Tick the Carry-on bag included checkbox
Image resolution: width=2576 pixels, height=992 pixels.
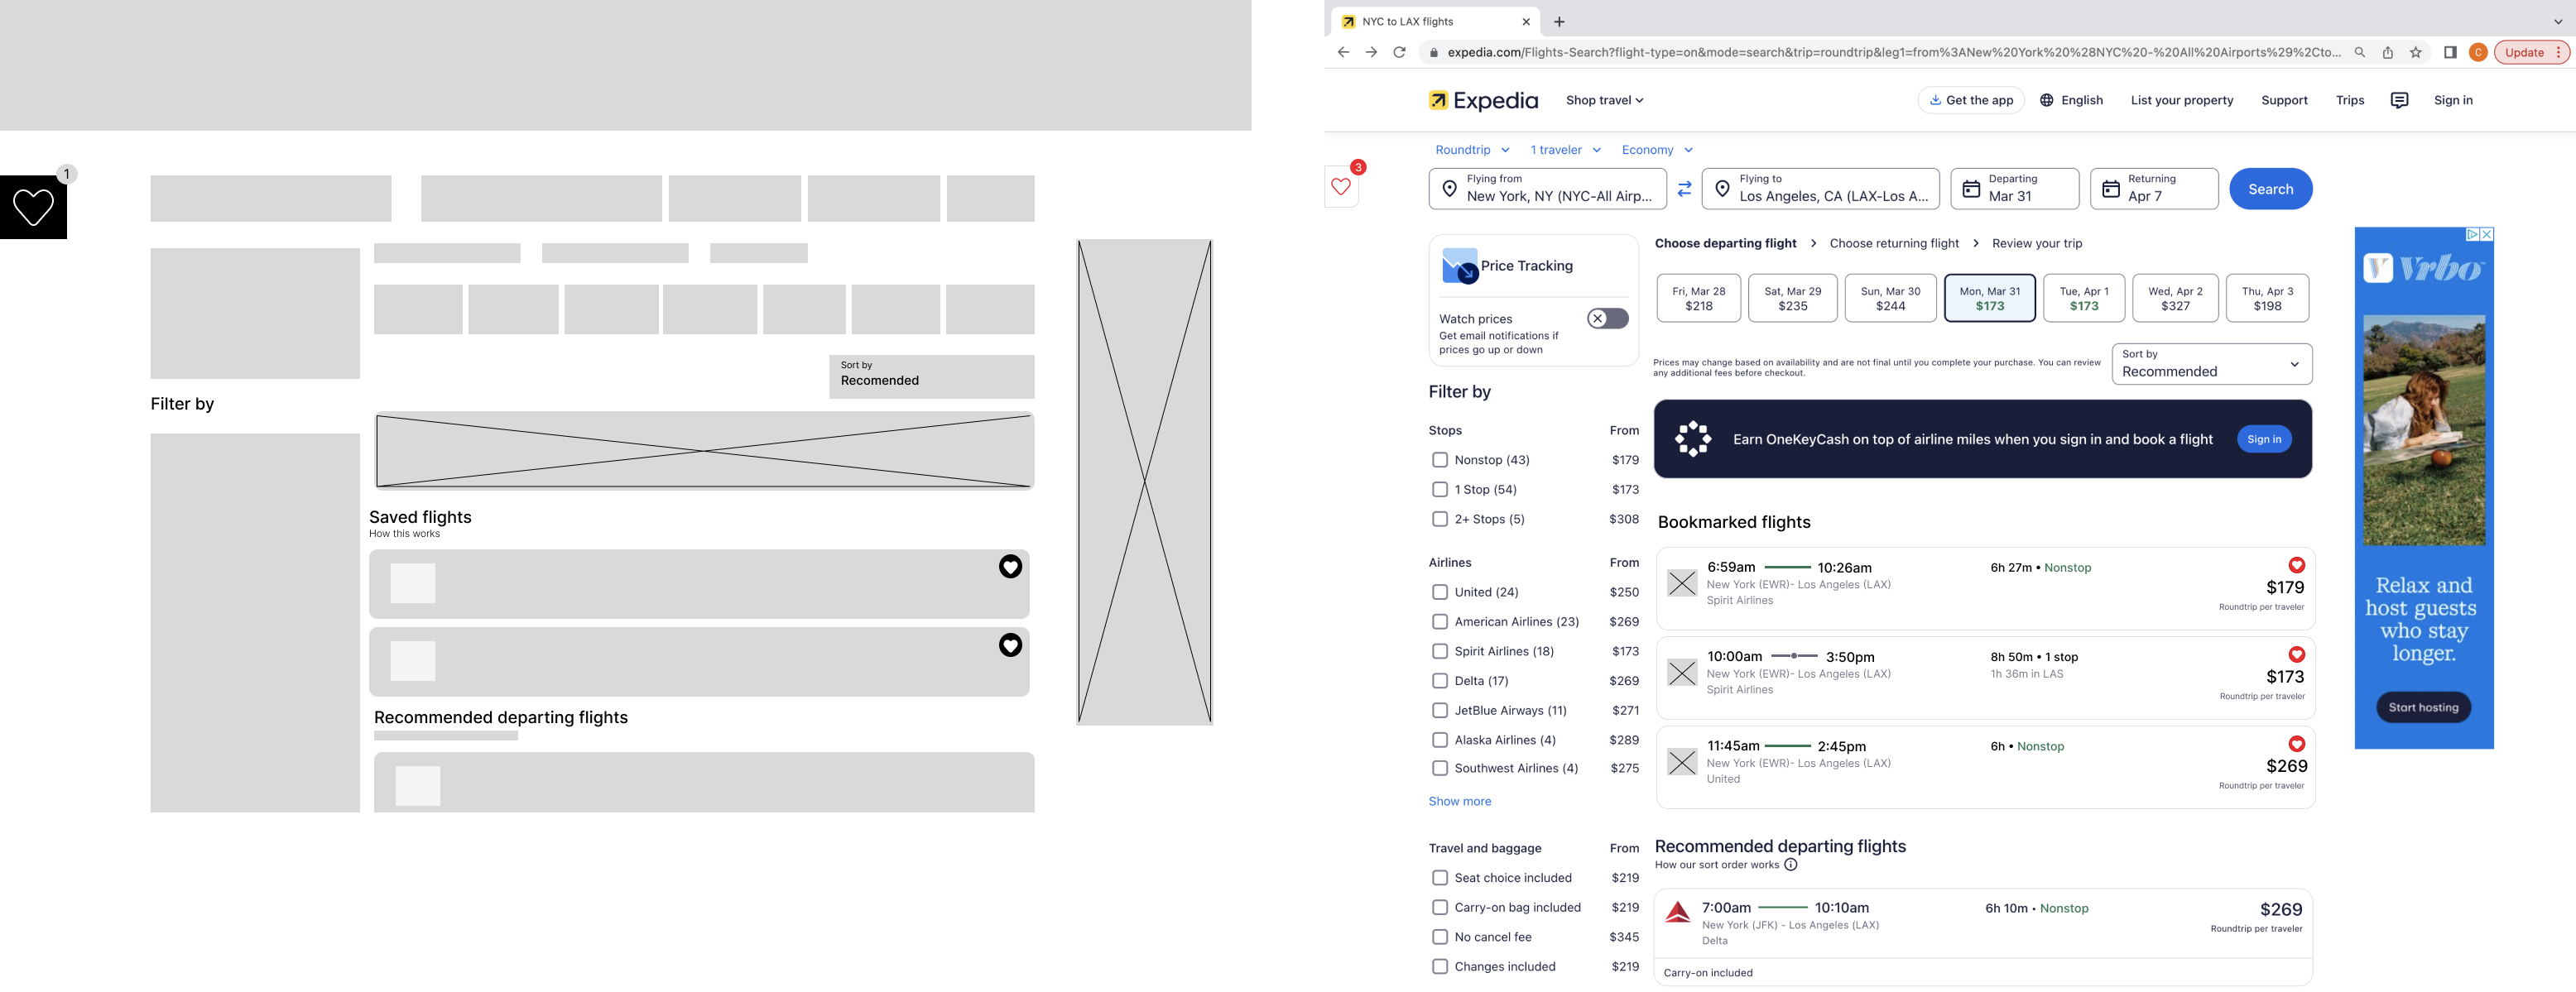point(1439,908)
